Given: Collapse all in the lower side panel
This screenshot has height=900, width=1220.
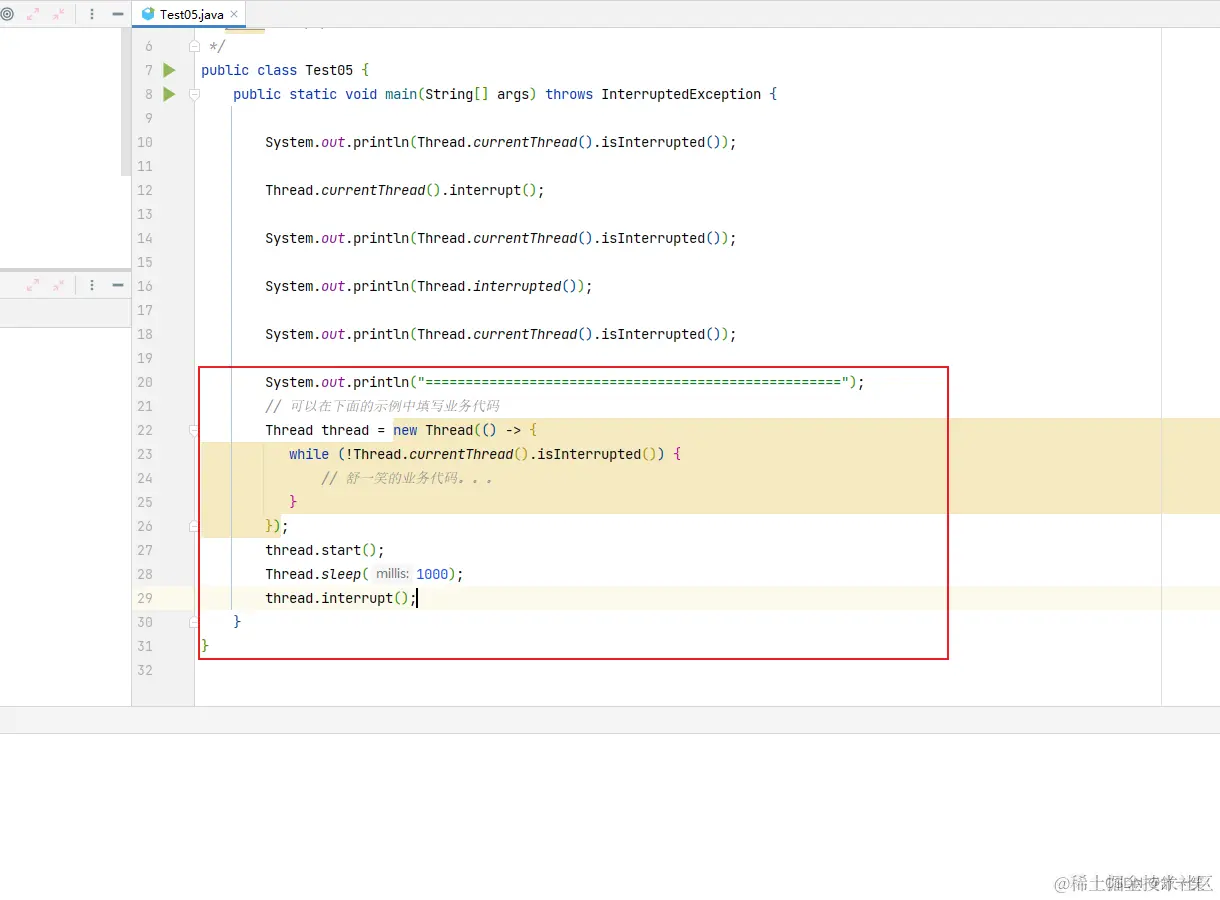Looking at the screenshot, I should [58, 285].
